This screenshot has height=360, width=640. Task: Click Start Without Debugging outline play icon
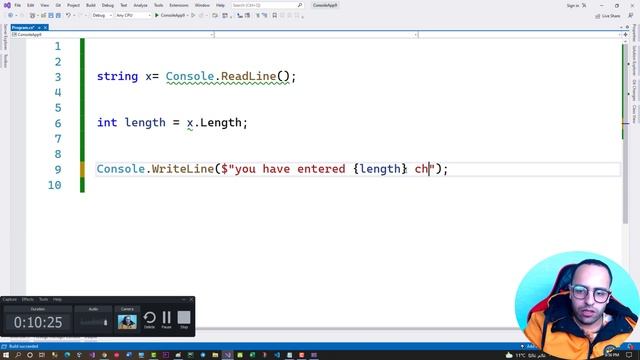click(193, 15)
